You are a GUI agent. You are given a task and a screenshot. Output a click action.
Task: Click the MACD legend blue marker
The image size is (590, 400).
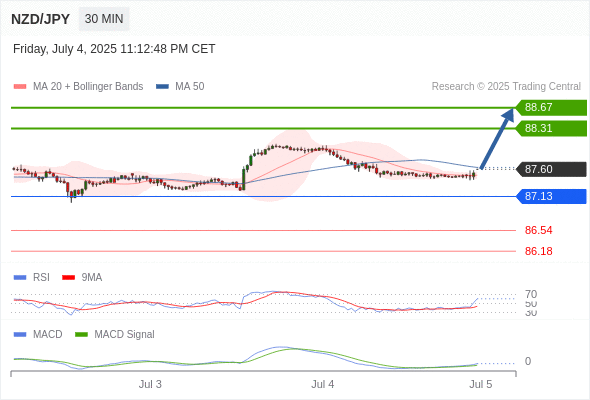pos(20,335)
